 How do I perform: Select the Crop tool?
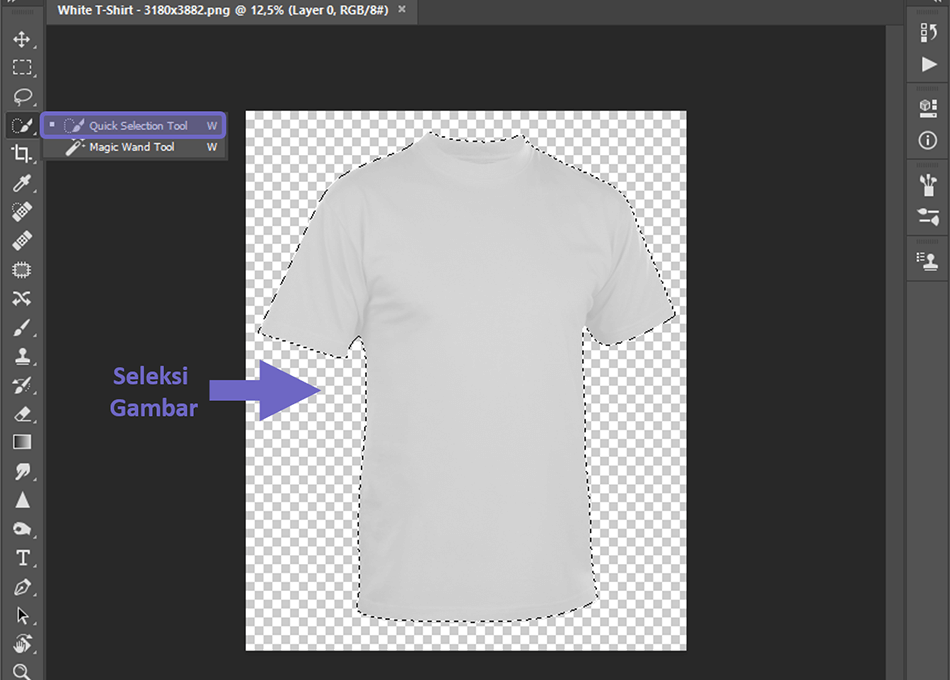(22, 154)
